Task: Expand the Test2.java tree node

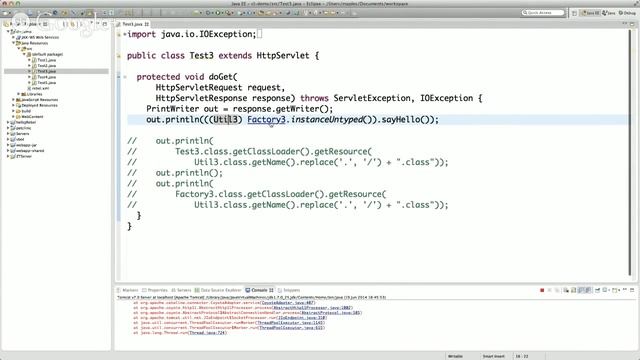Action: tap(29, 66)
